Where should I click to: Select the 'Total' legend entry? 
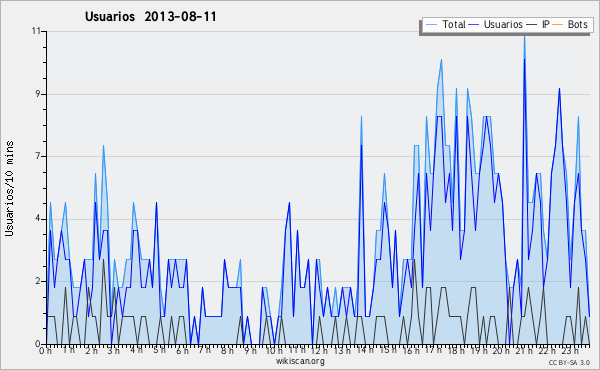click(x=445, y=24)
